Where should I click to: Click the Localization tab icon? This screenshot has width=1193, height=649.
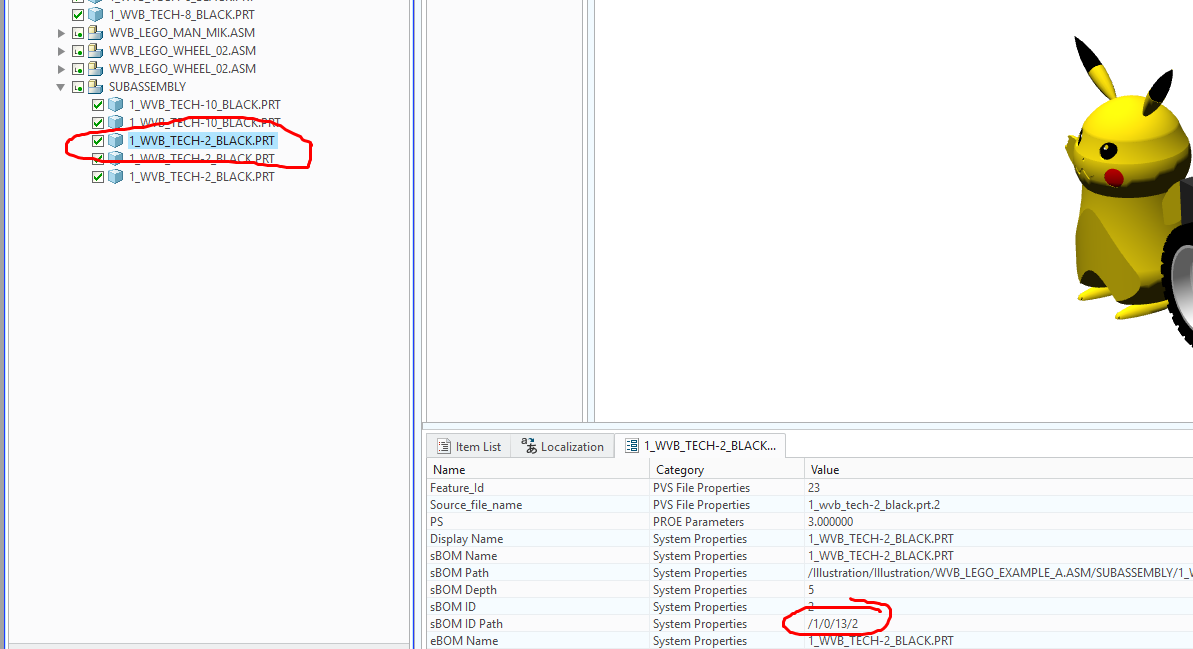click(528, 447)
